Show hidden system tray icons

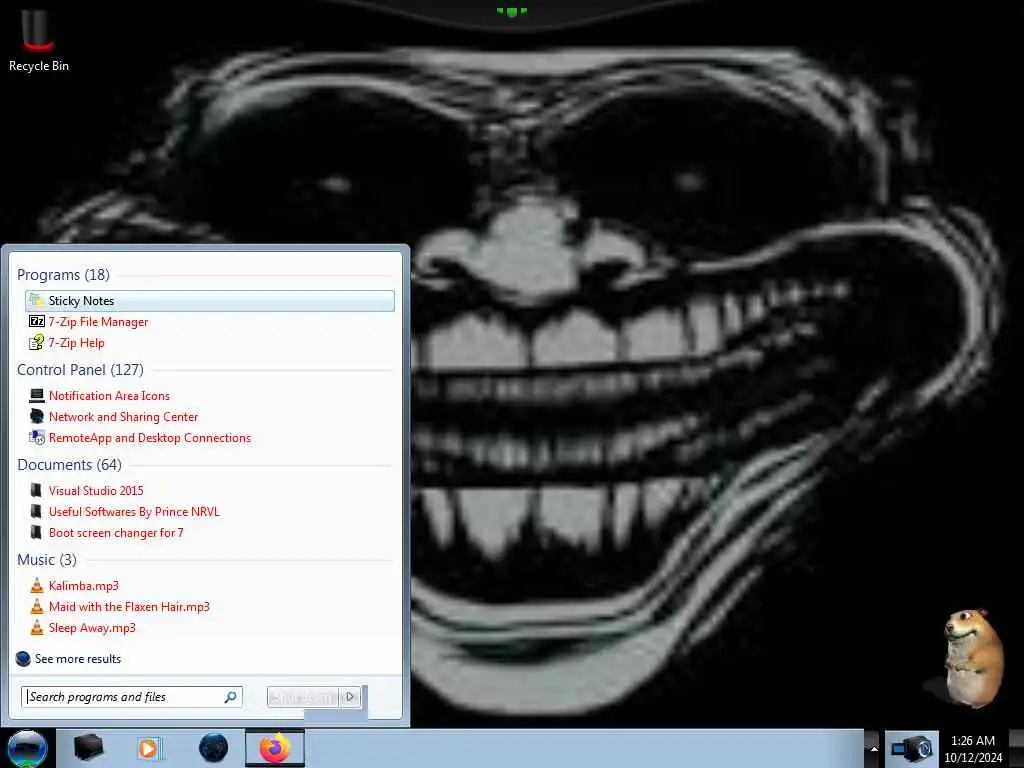pos(874,748)
